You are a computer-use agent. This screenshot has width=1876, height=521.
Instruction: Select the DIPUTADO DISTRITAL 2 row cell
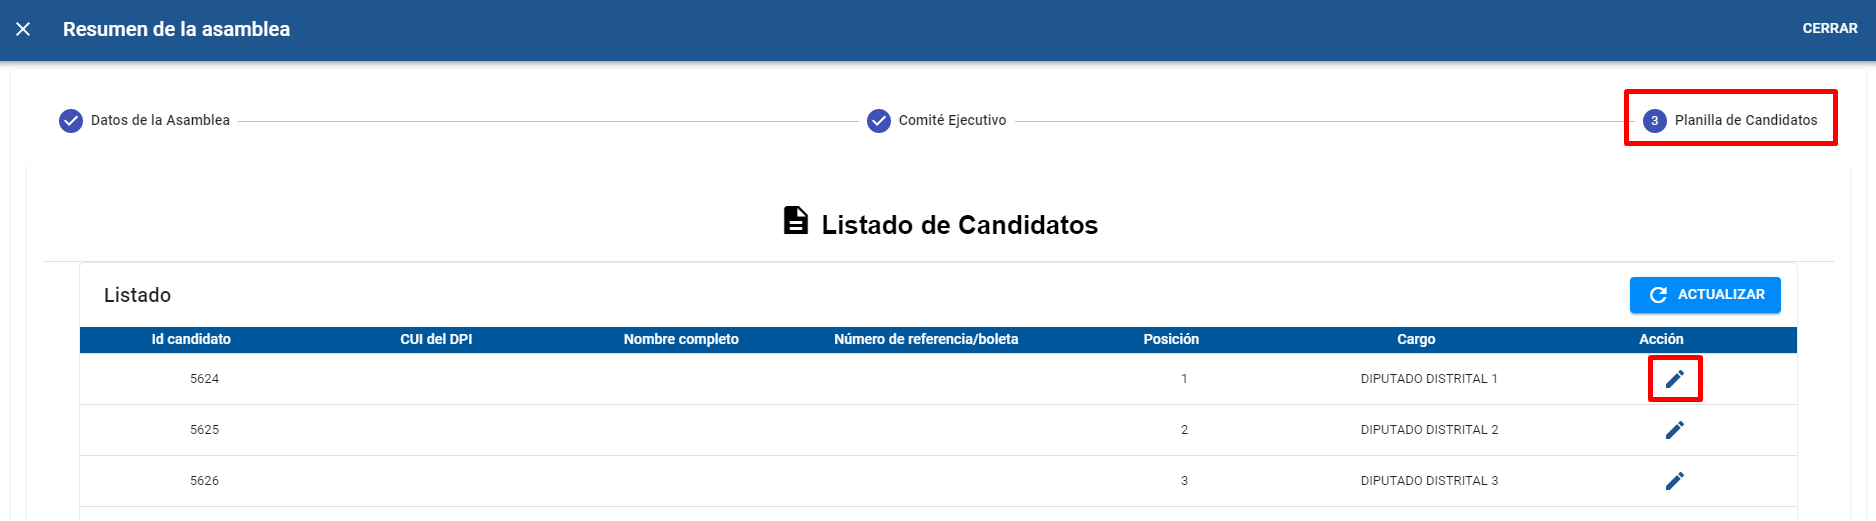coord(1429,430)
